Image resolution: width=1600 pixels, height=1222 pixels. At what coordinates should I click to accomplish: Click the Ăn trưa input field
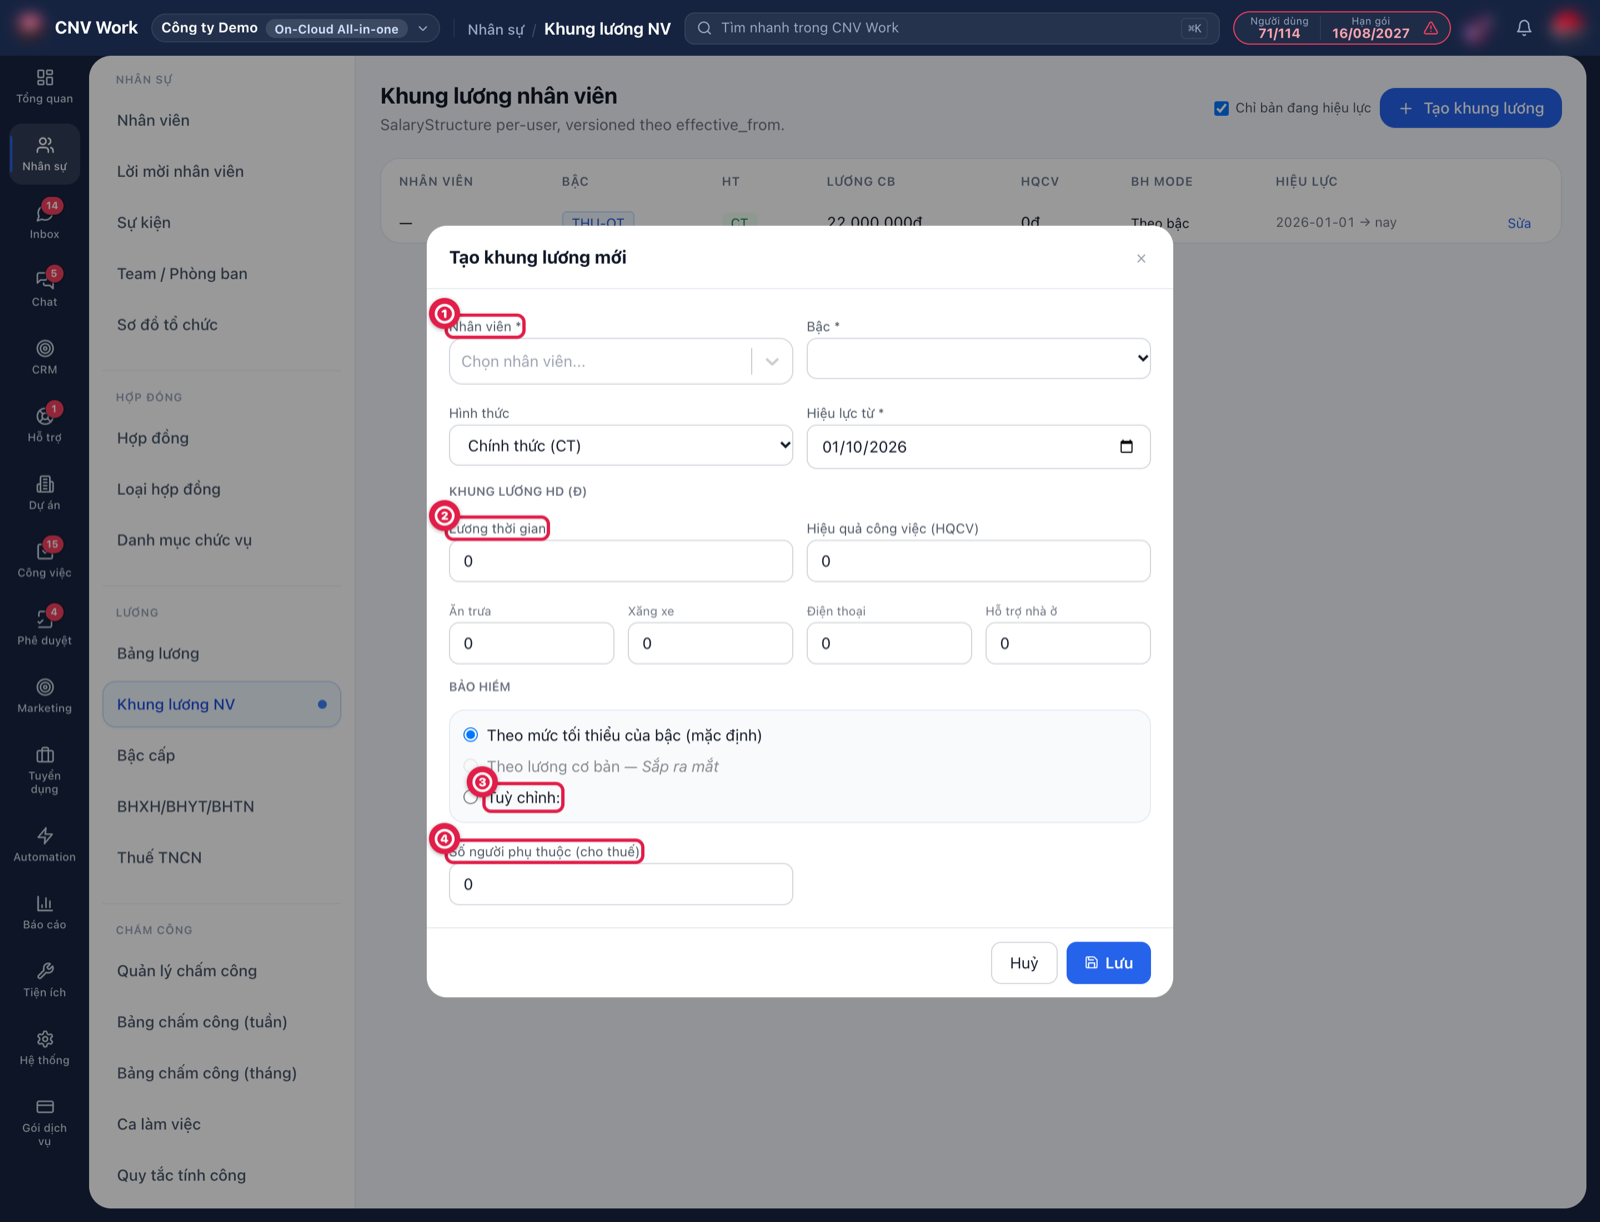531,643
